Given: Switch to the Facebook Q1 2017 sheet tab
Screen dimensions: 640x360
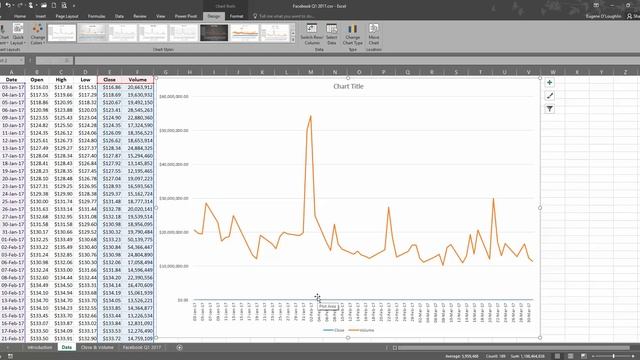Looking at the screenshot, I should click(x=142, y=347).
